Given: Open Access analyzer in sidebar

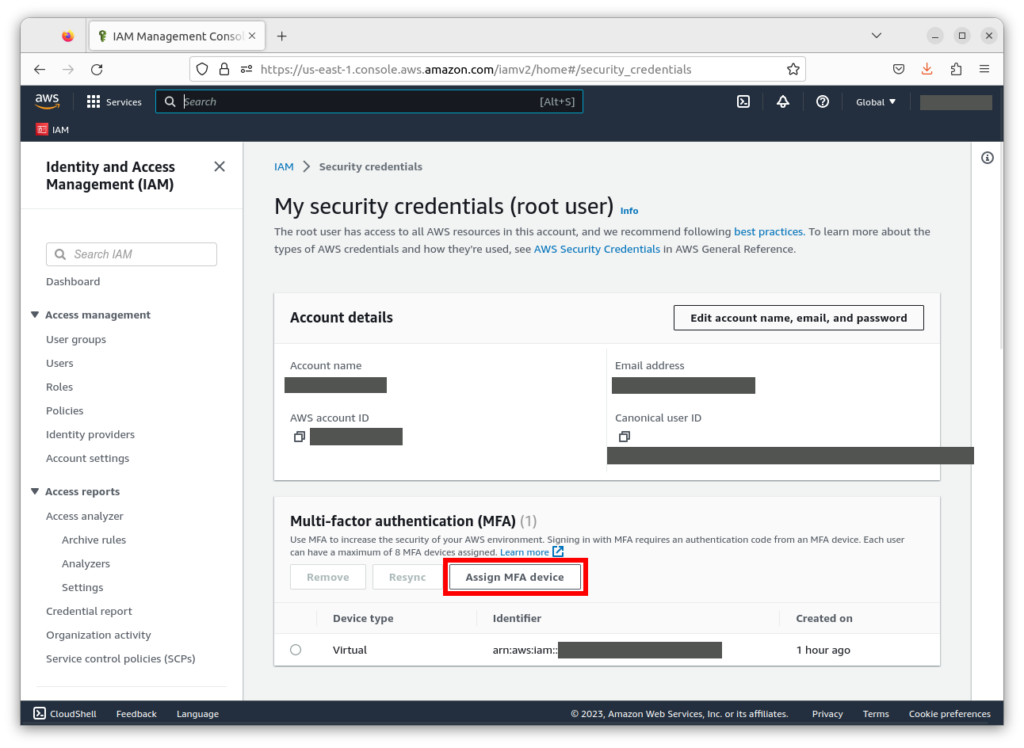Looking at the screenshot, I should 84,516.
